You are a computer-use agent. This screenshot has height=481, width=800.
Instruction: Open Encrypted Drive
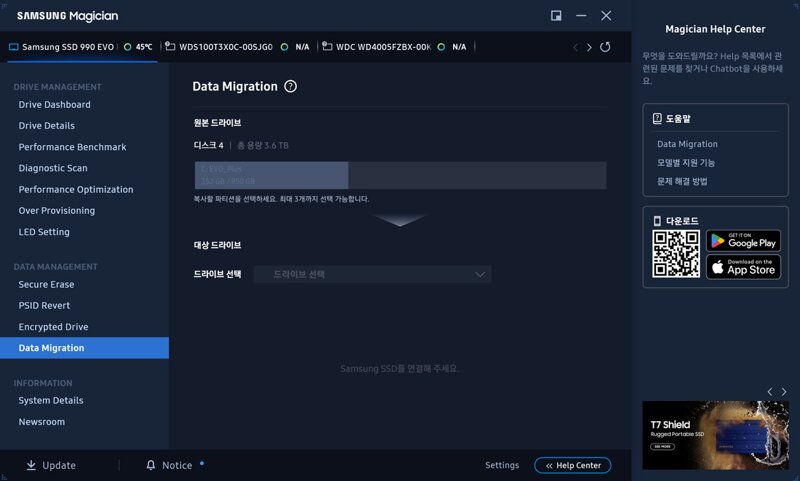click(54, 327)
